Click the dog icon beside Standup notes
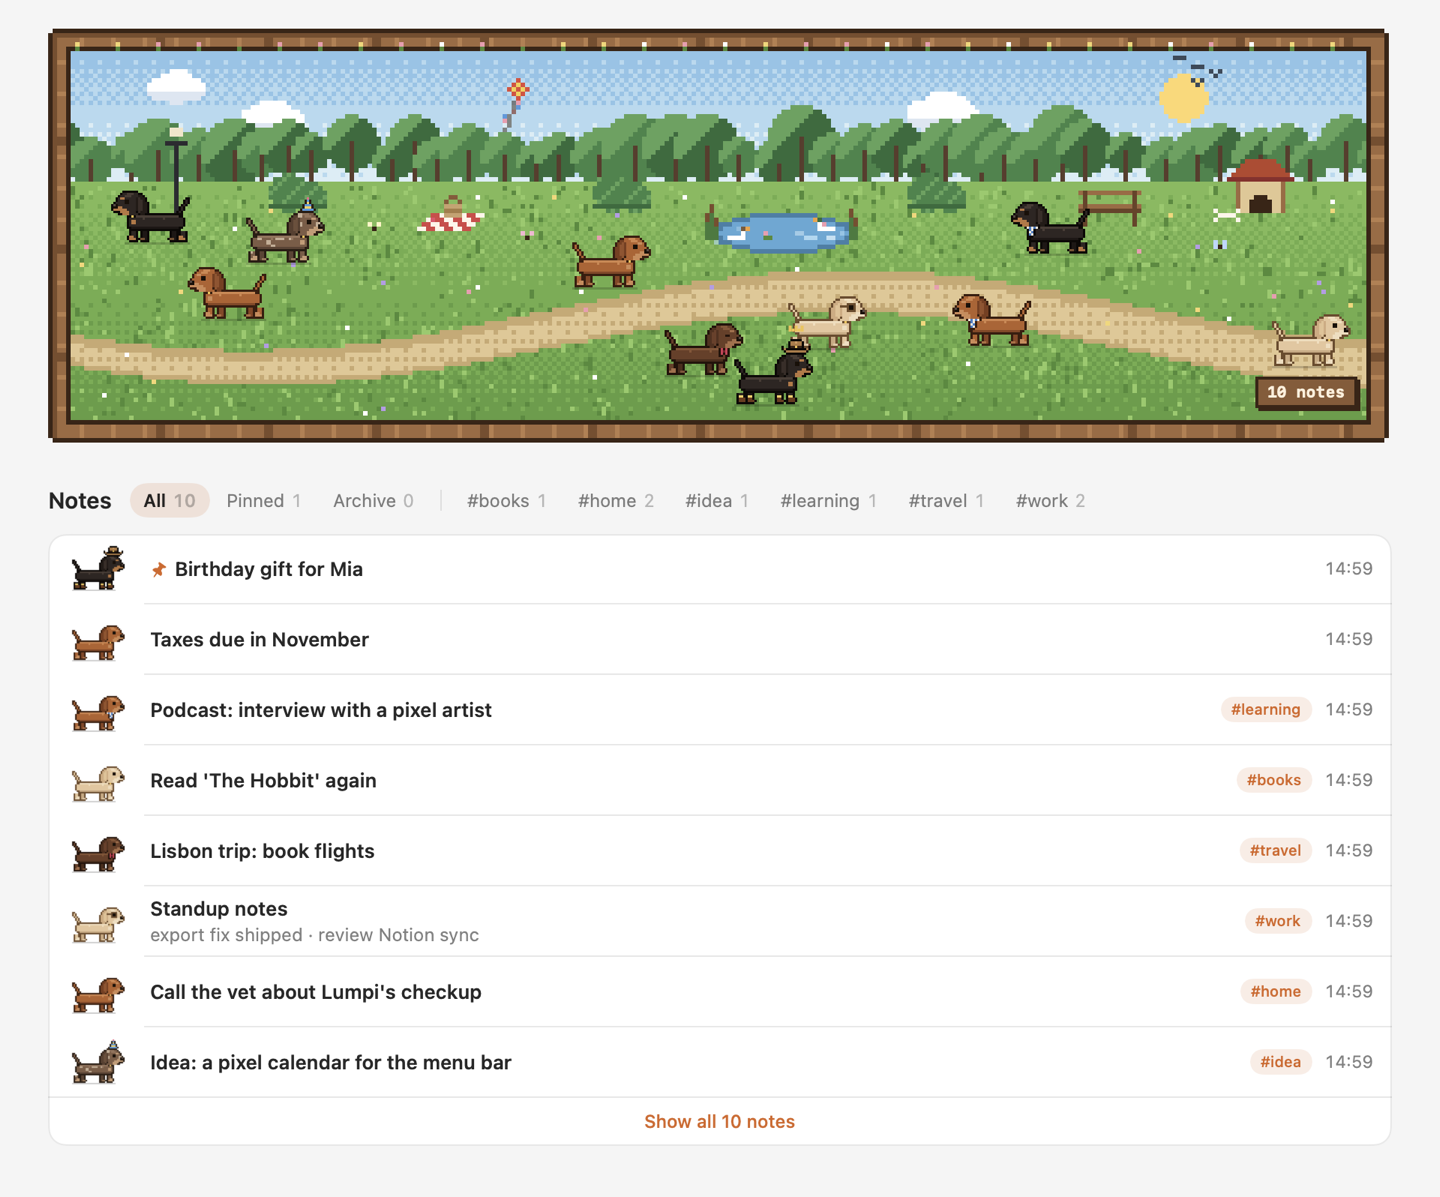This screenshot has width=1440, height=1197. coord(98,923)
